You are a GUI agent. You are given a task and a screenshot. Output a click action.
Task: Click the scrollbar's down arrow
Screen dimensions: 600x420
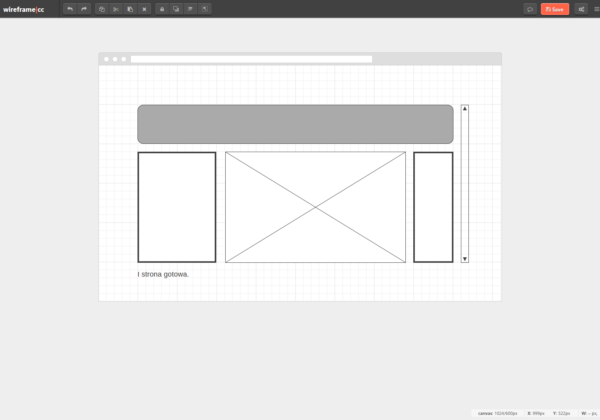coord(465,259)
